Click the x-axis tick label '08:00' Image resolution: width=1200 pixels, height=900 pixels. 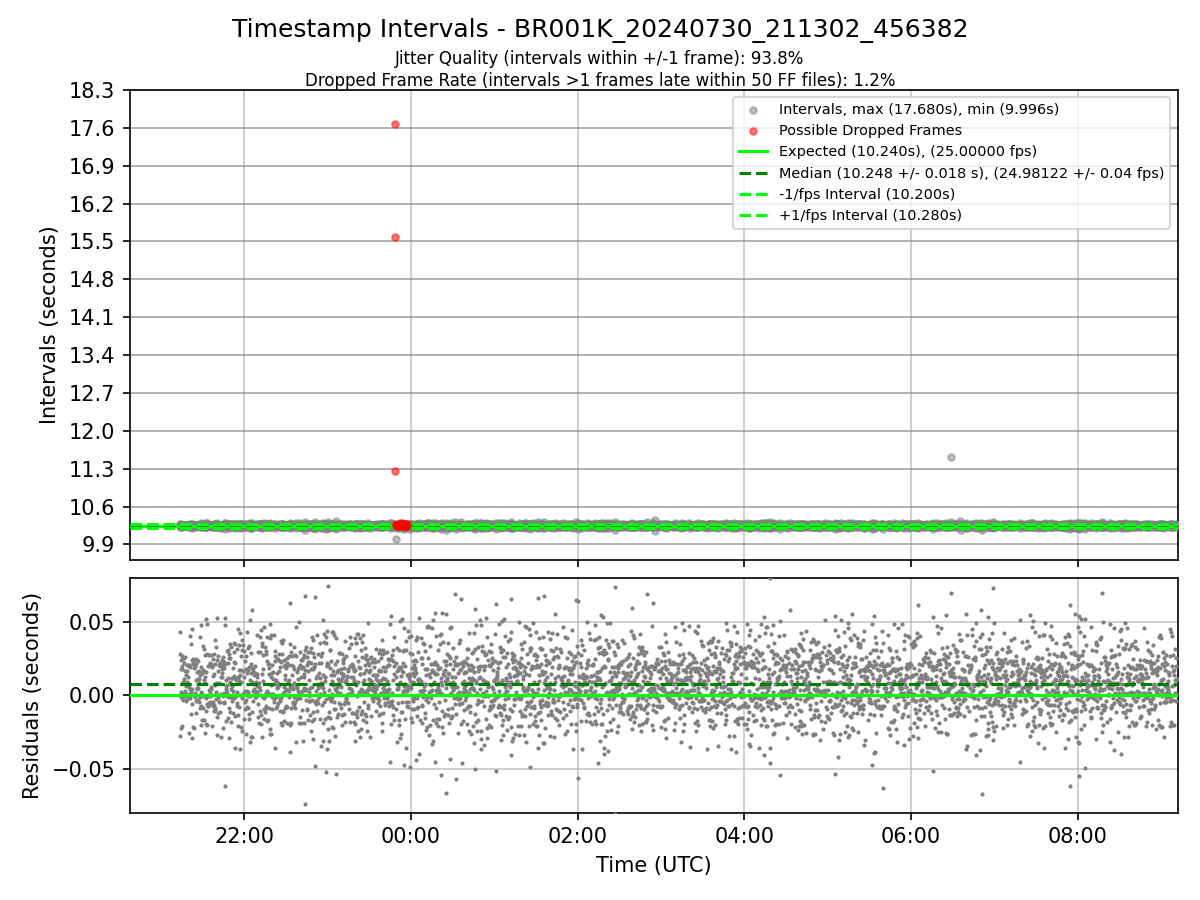pyautogui.click(x=1077, y=836)
